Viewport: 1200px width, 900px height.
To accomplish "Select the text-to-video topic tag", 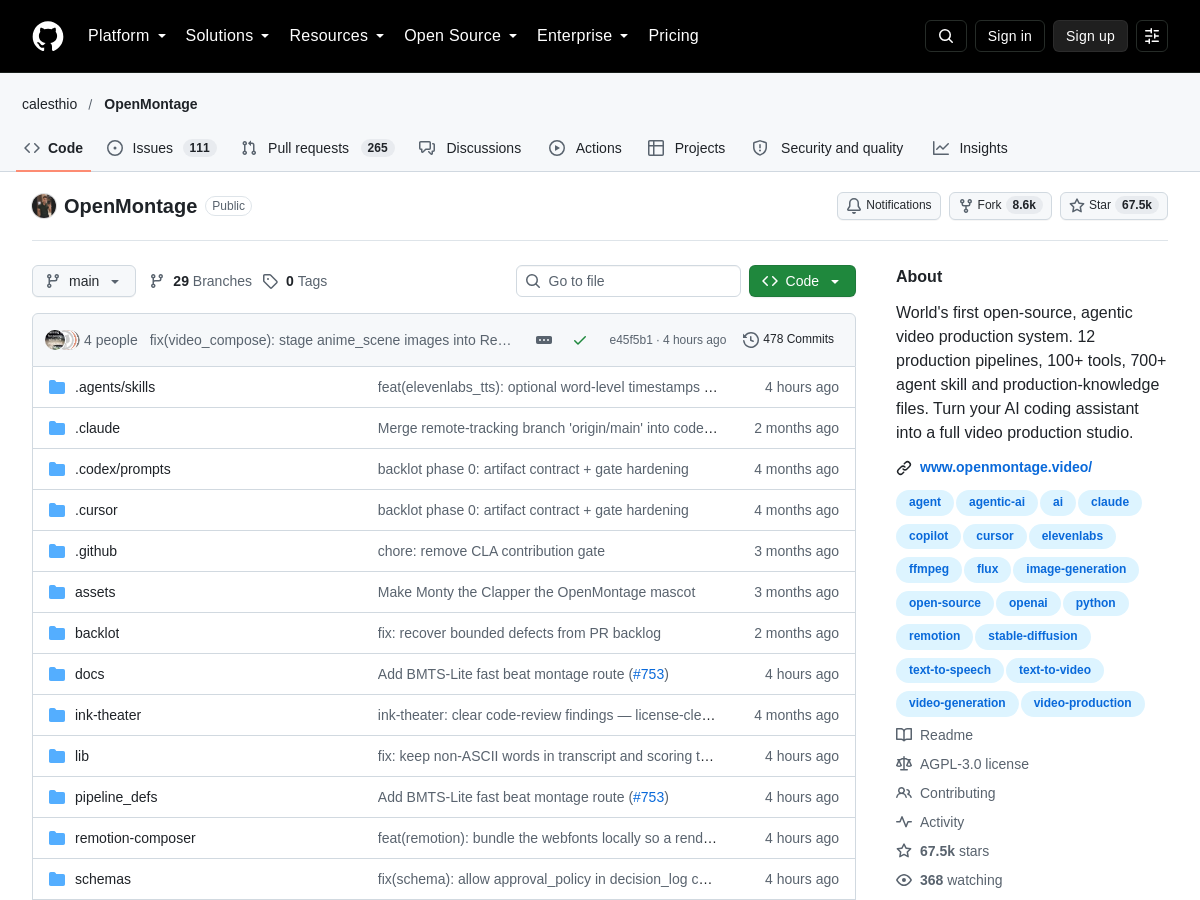I will (1055, 670).
